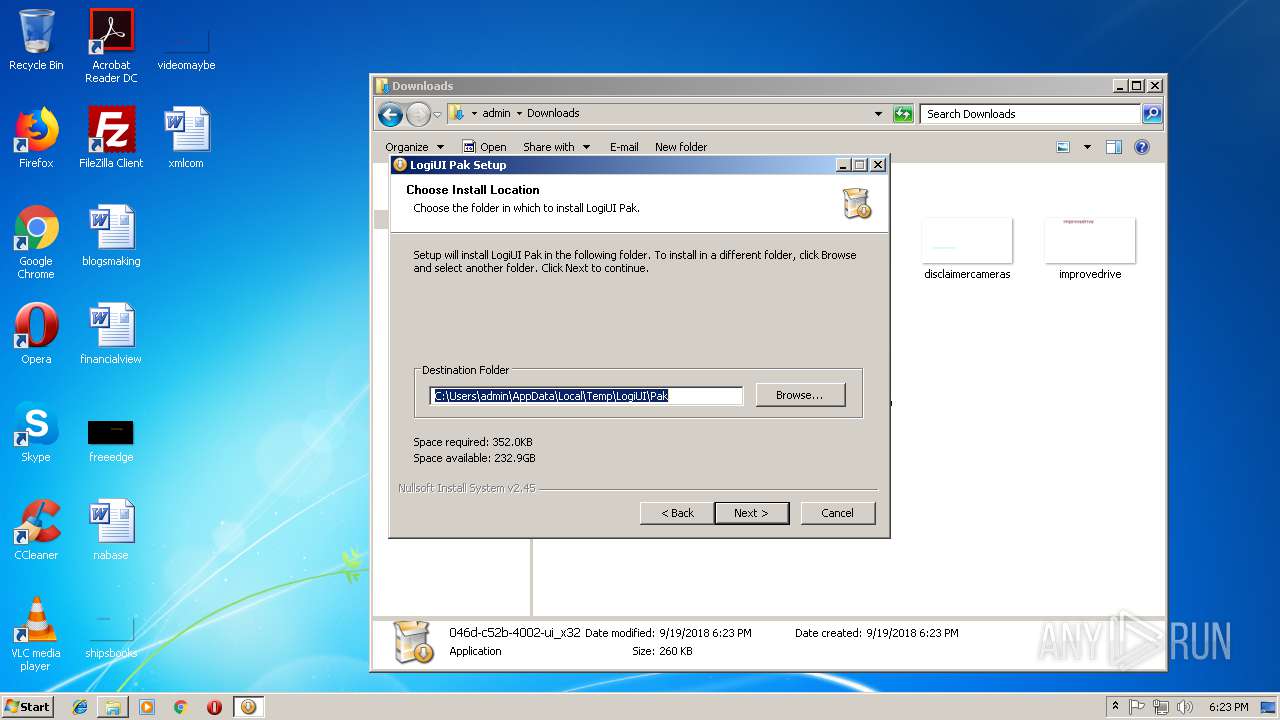Image resolution: width=1280 pixels, height=720 pixels.
Task: Select the freeedge desktop file
Action: 111,440
